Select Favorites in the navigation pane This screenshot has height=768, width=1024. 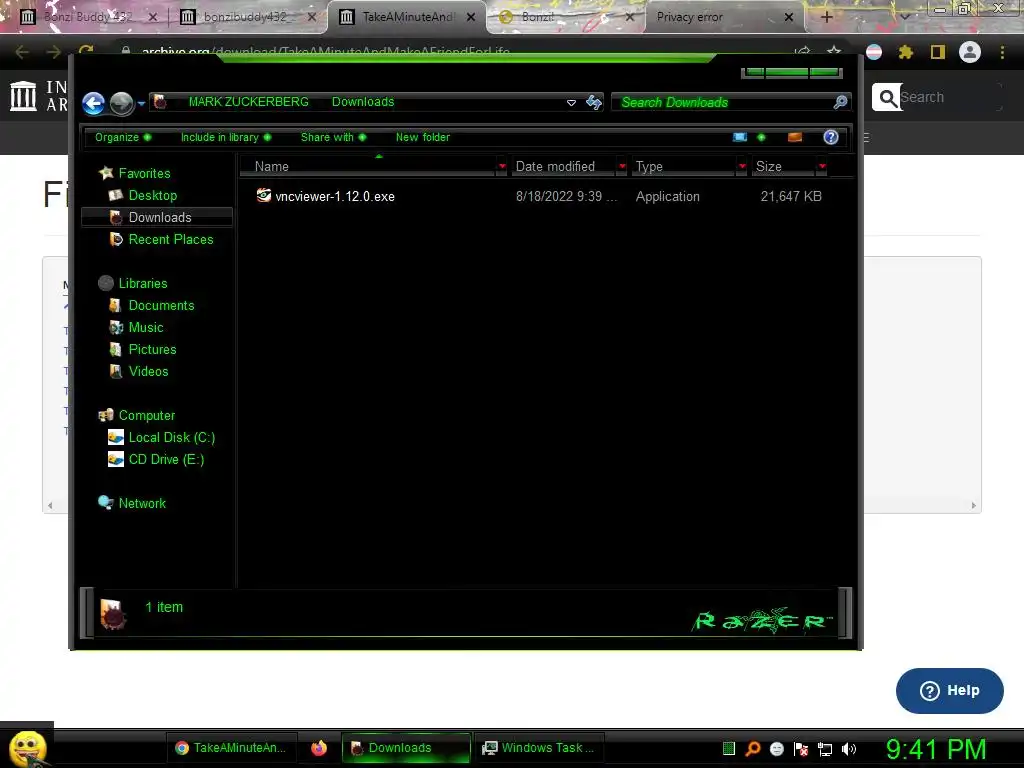144,173
